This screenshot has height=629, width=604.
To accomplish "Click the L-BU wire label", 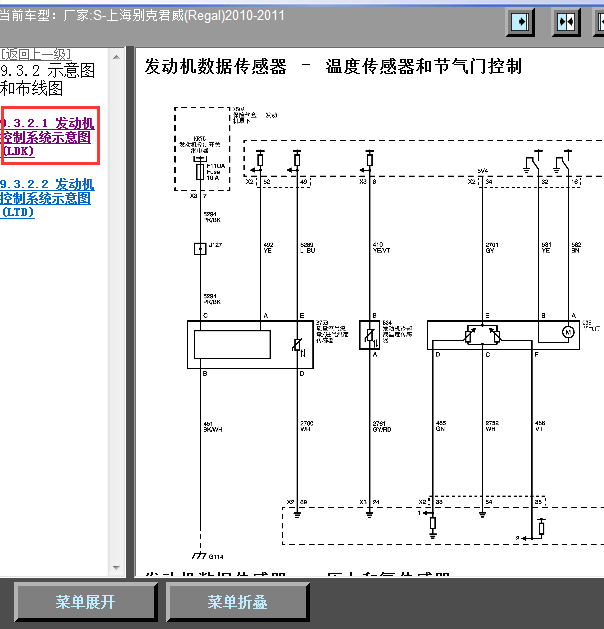I will coord(308,250).
